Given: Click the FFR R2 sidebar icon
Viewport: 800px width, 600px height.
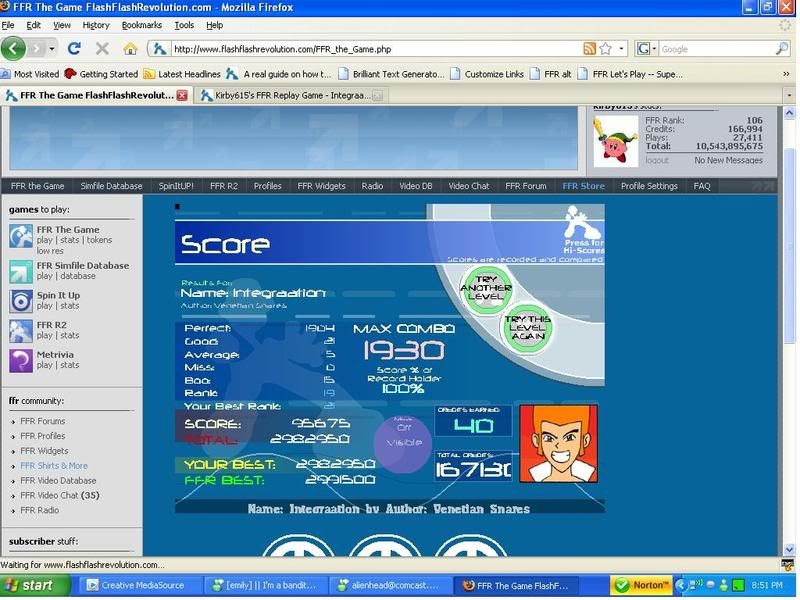Looking at the screenshot, I should [21, 331].
